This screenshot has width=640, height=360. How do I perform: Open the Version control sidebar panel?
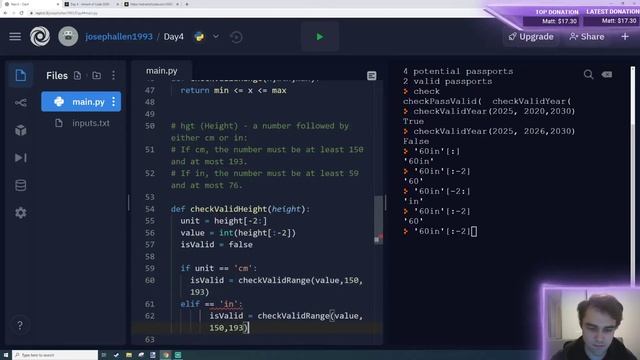point(20,102)
